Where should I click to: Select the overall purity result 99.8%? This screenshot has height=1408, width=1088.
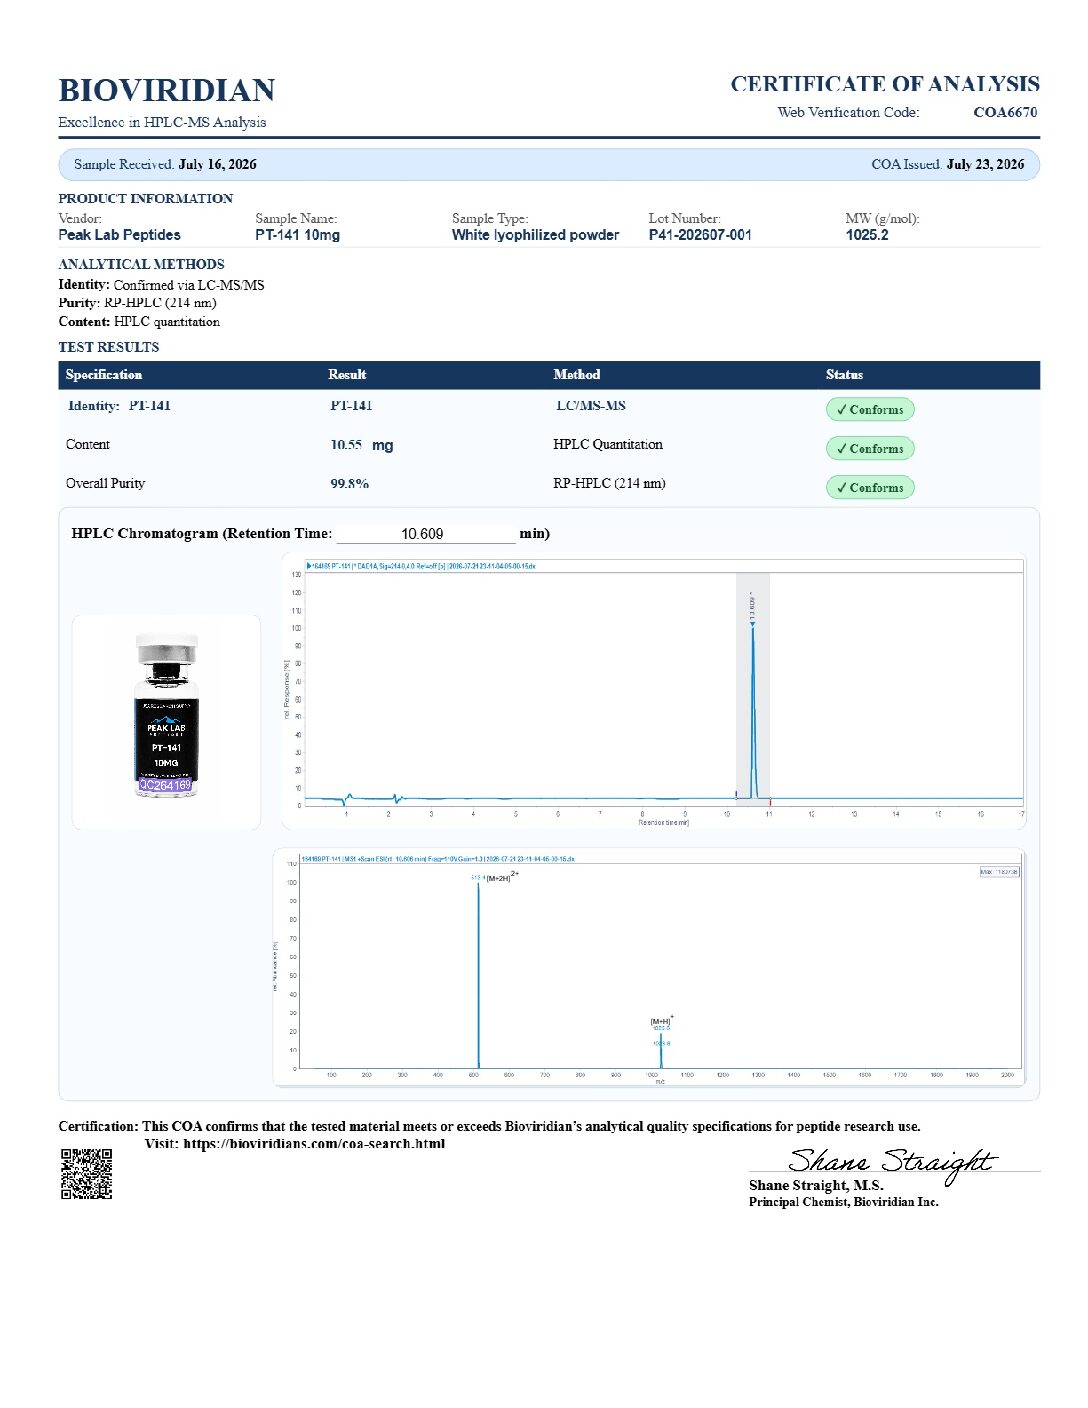pyautogui.click(x=350, y=484)
